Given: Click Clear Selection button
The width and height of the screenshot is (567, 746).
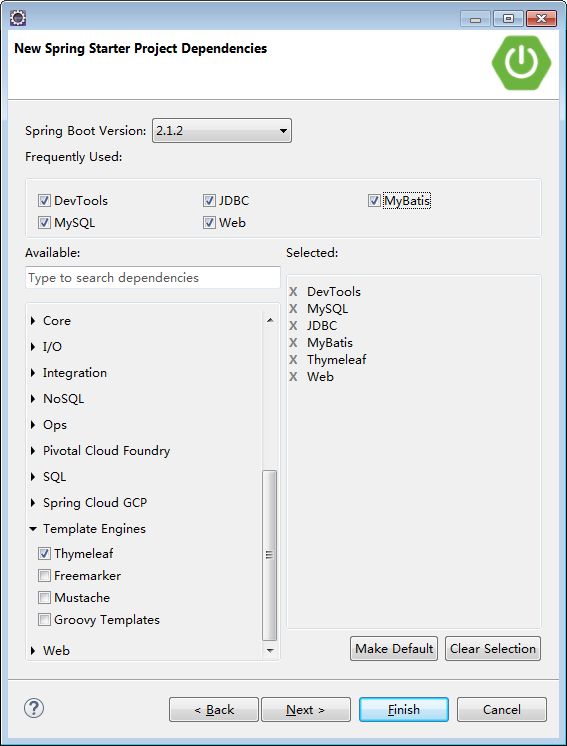Looking at the screenshot, I should (x=493, y=648).
